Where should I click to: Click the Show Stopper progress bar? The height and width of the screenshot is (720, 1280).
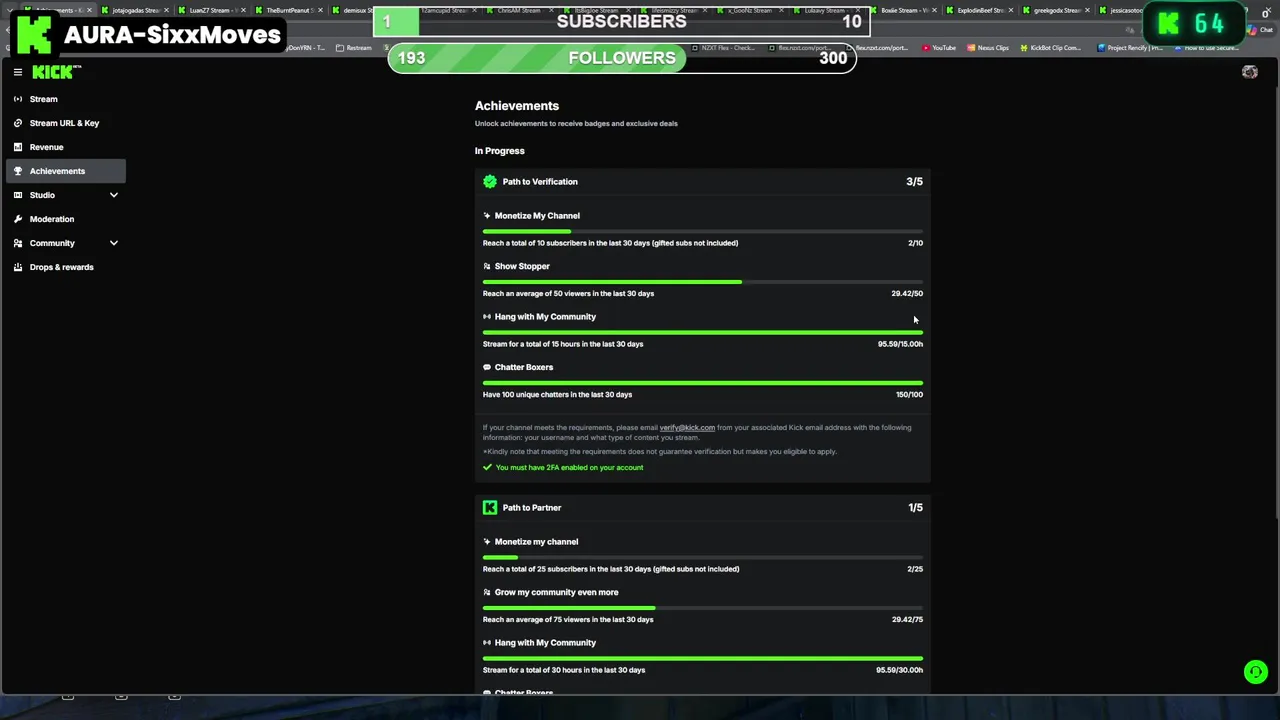click(703, 282)
